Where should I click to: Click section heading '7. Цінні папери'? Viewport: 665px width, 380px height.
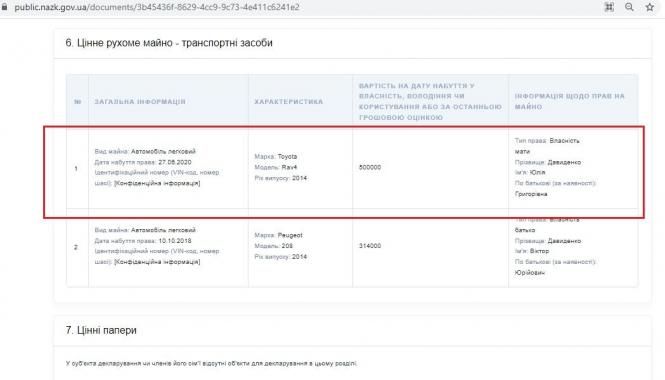click(101, 330)
